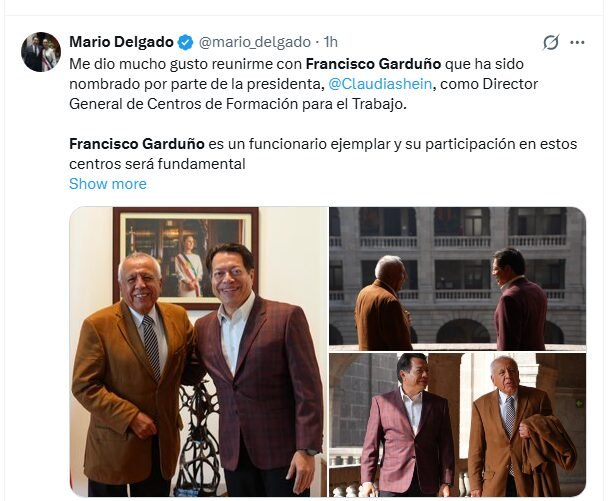Click the bold Francisco Garduño name in first line

coord(373,64)
